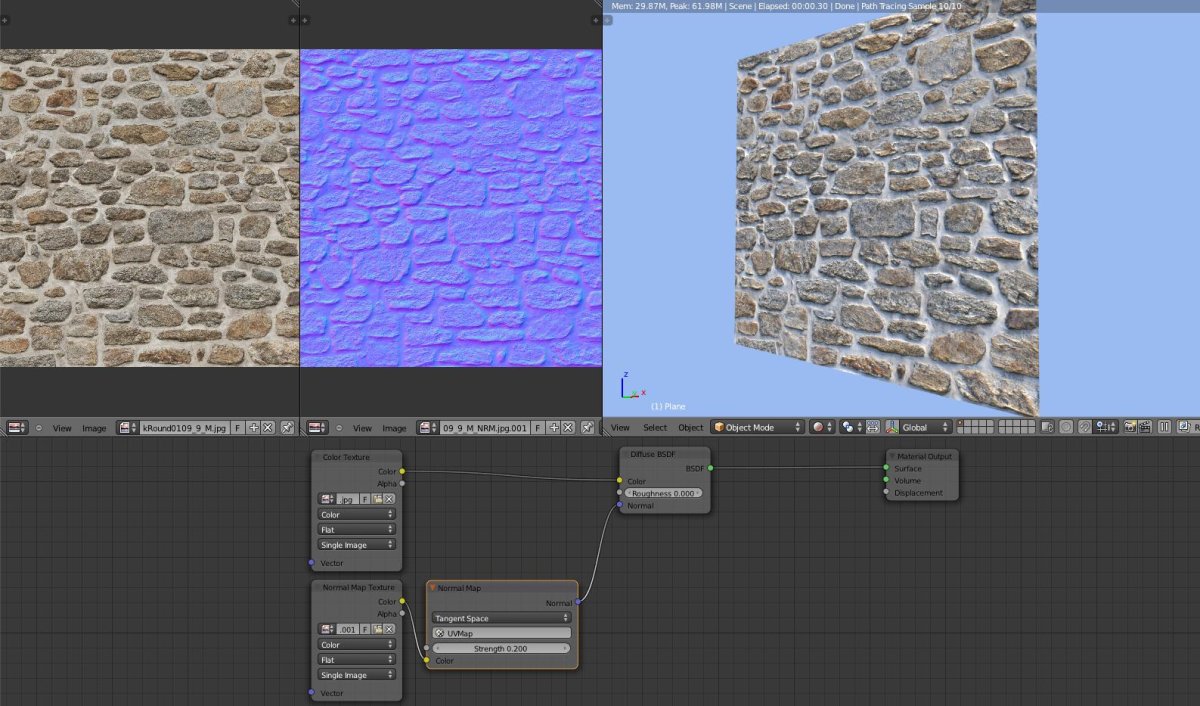Screen dimensions: 1200x706
Task: Click the Object menu in viewport header
Action: pos(691,427)
